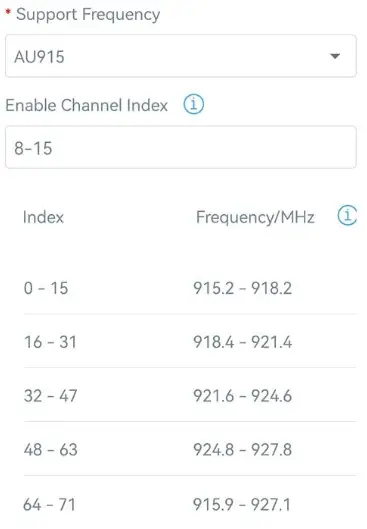This screenshot has height=529, width=367.
Task: Open the AU915 frequency selection box
Action: tap(181, 56)
